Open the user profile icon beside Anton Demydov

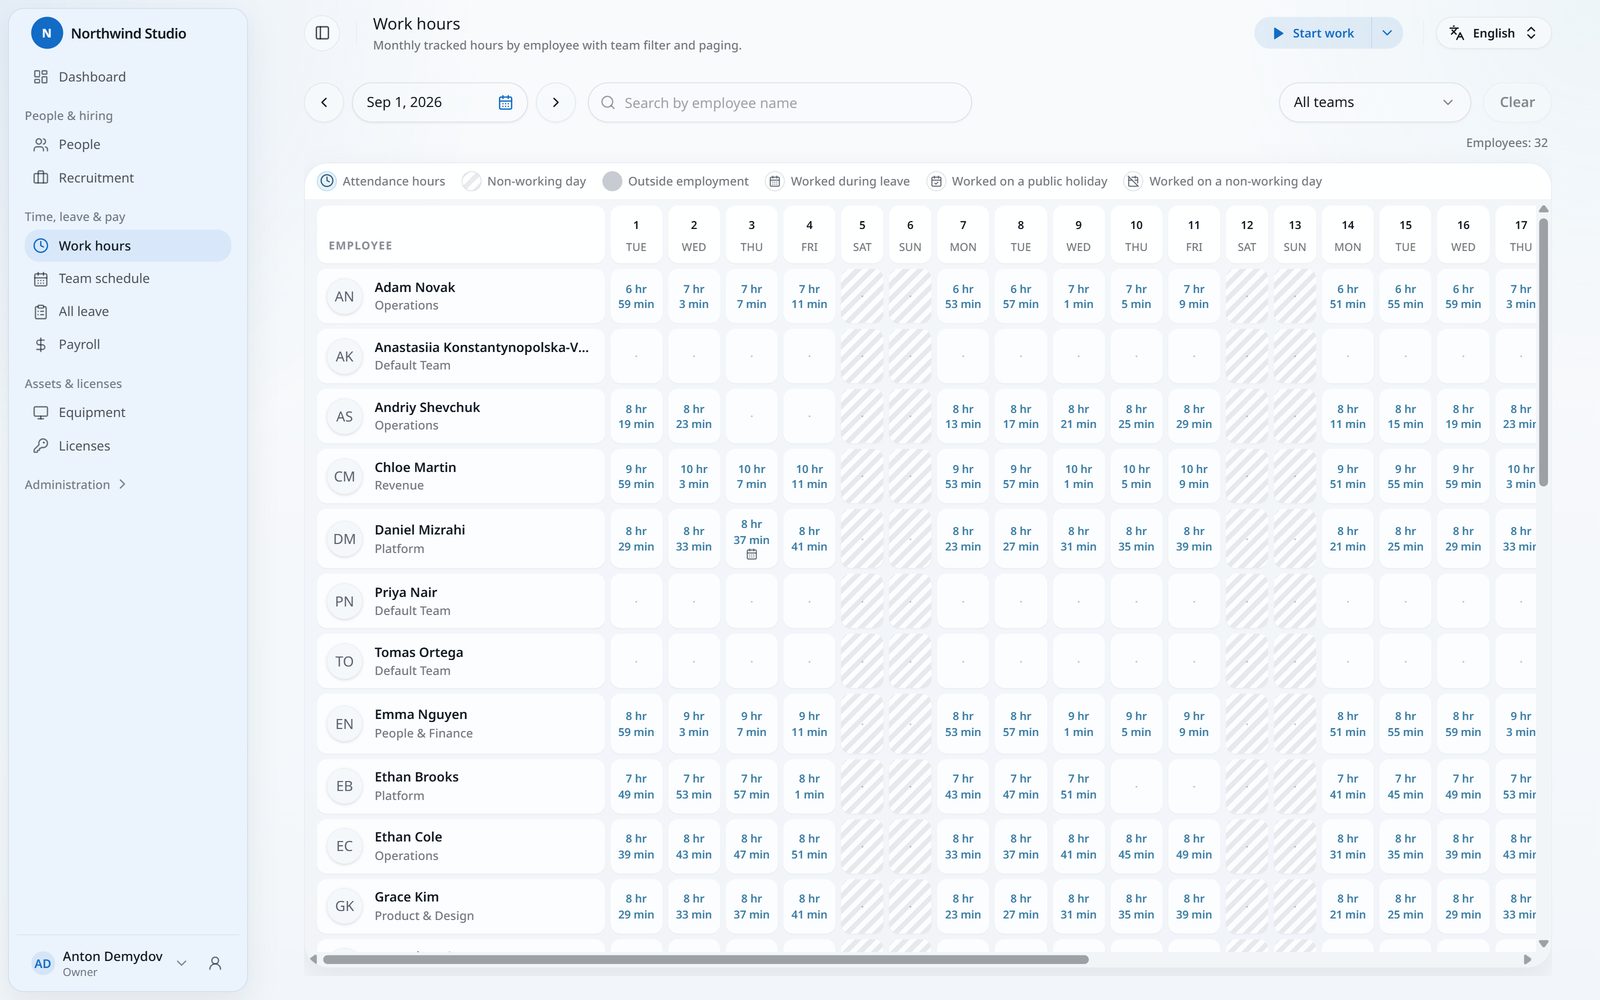click(215, 963)
